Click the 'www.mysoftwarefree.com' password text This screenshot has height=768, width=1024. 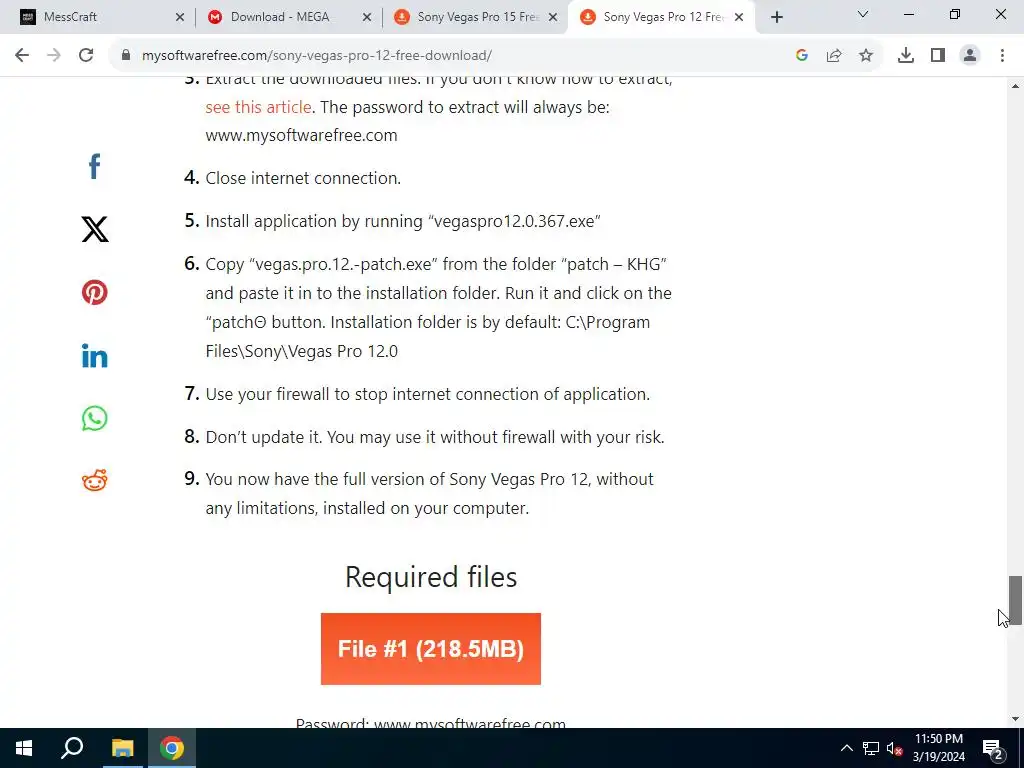coord(301,136)
